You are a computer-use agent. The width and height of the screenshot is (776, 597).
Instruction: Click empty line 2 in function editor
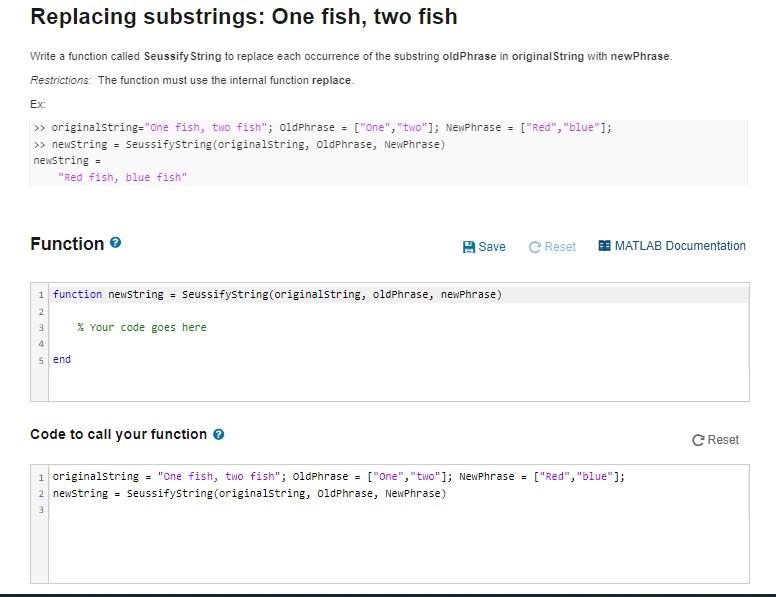click(399, 311)
